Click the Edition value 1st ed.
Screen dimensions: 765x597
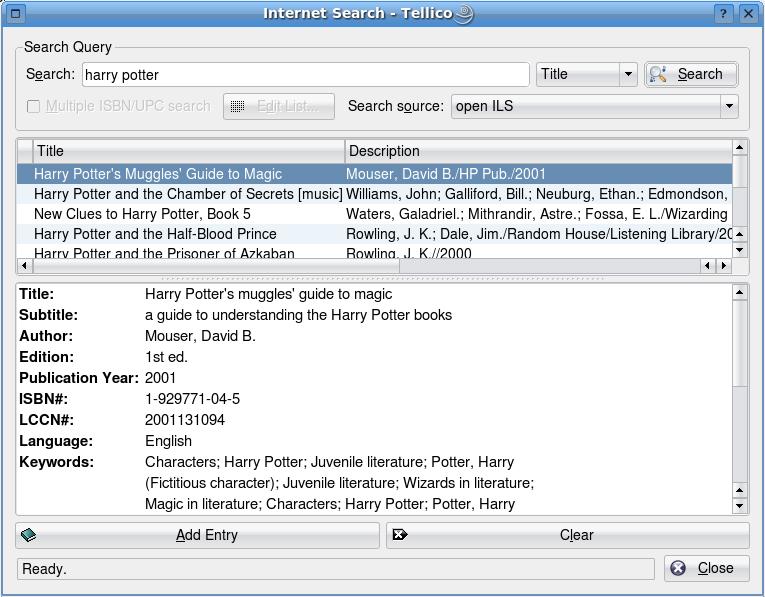pos(166,357)
